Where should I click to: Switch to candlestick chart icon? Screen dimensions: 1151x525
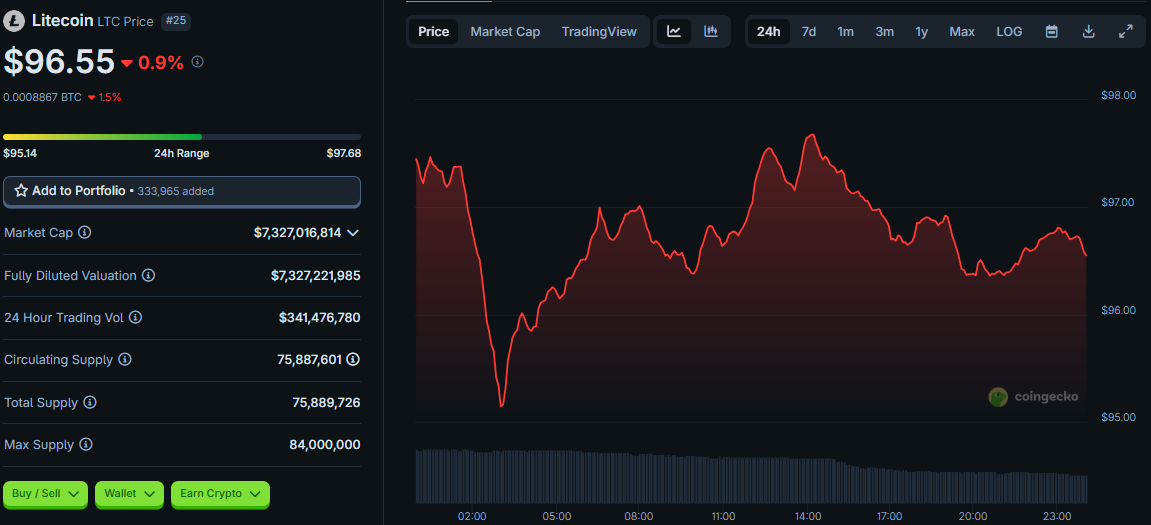point(711,32)
